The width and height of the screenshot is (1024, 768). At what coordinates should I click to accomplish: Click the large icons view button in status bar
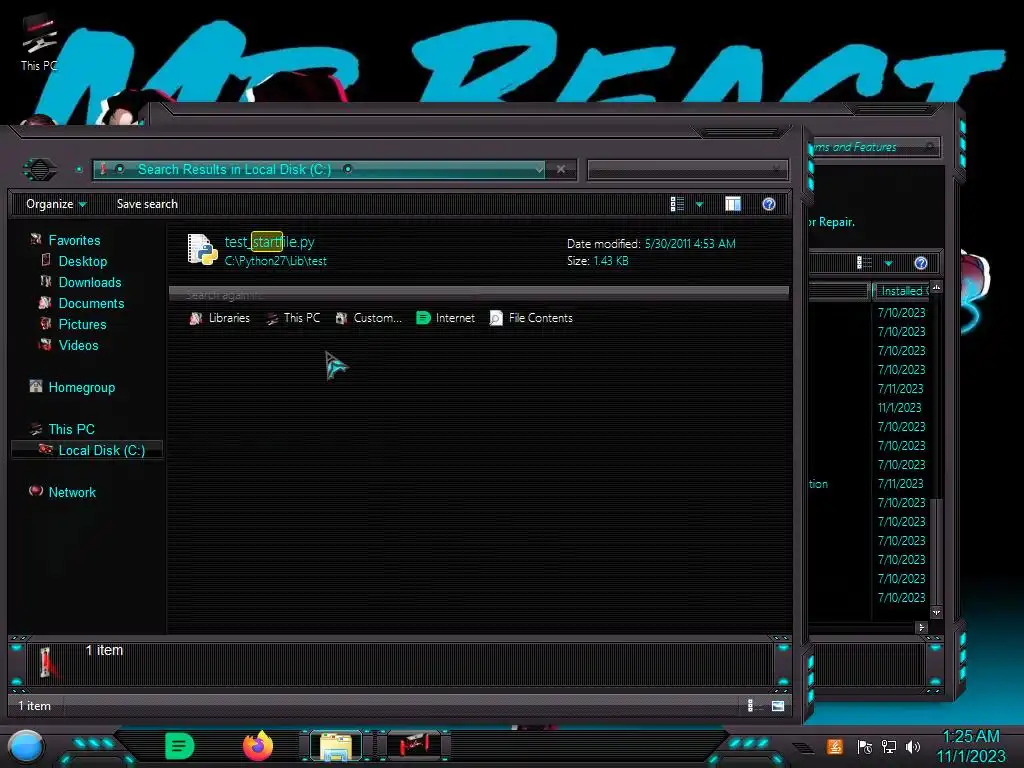coord(777,705)
